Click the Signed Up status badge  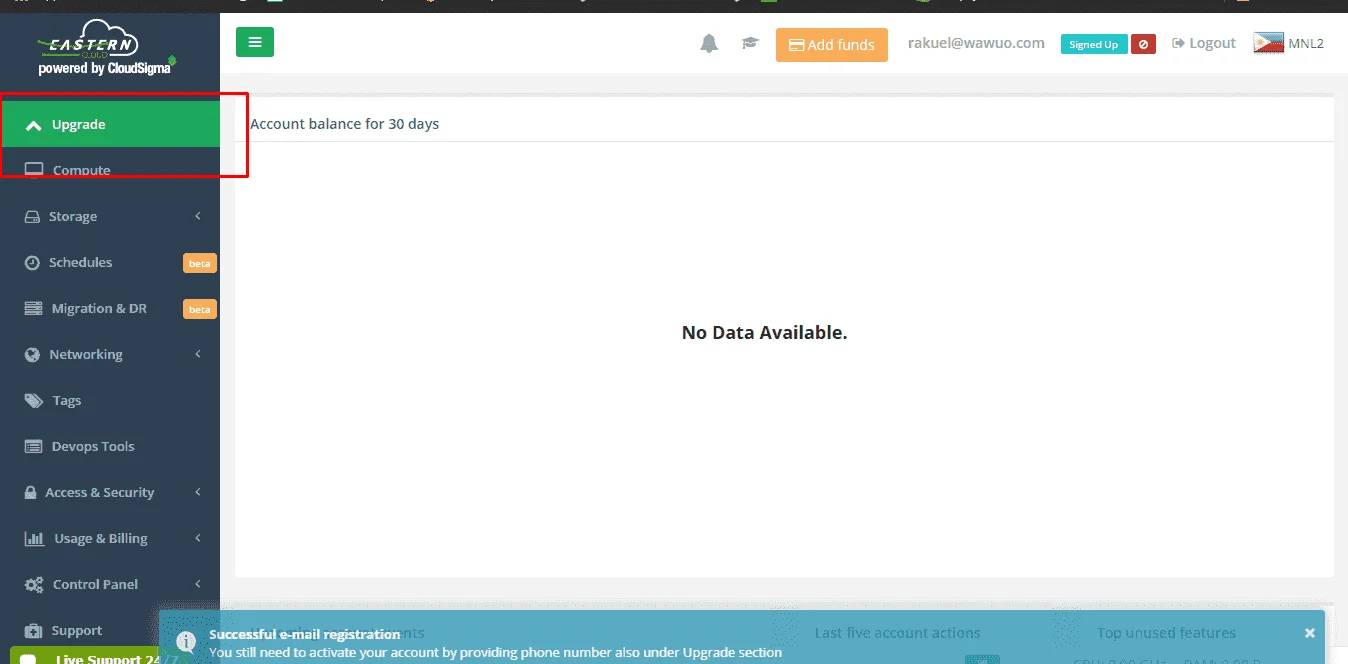pos(1094,44)
